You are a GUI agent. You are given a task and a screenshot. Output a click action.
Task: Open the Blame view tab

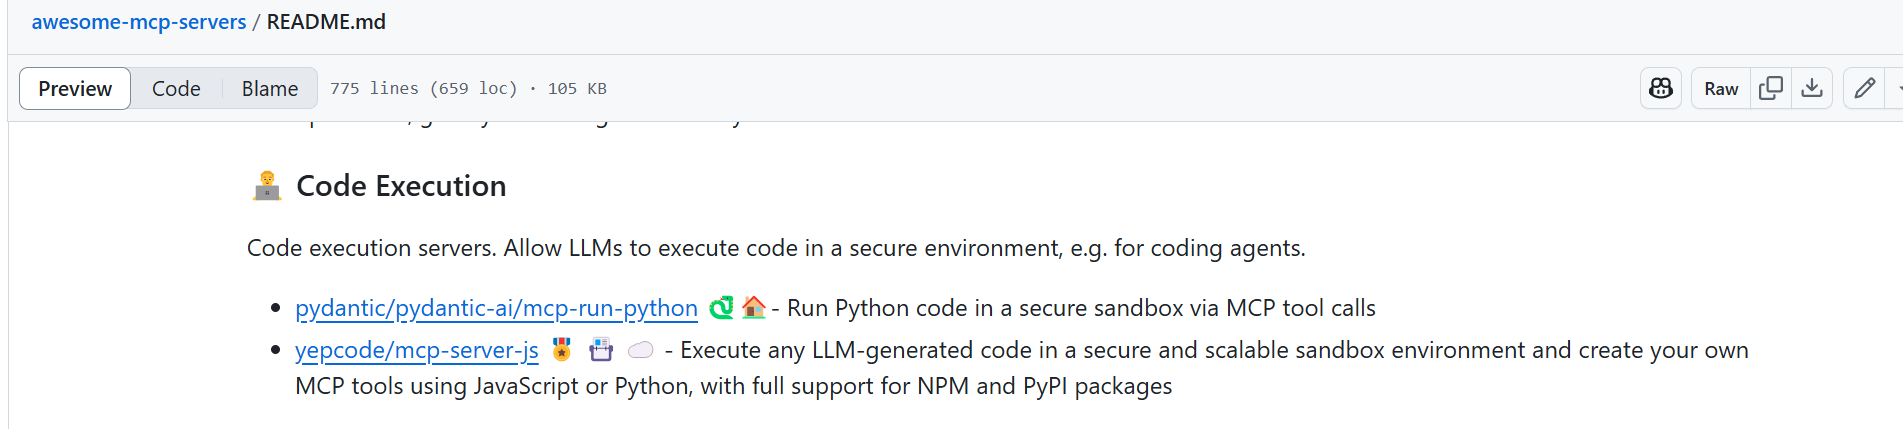(x=270, y=89)
